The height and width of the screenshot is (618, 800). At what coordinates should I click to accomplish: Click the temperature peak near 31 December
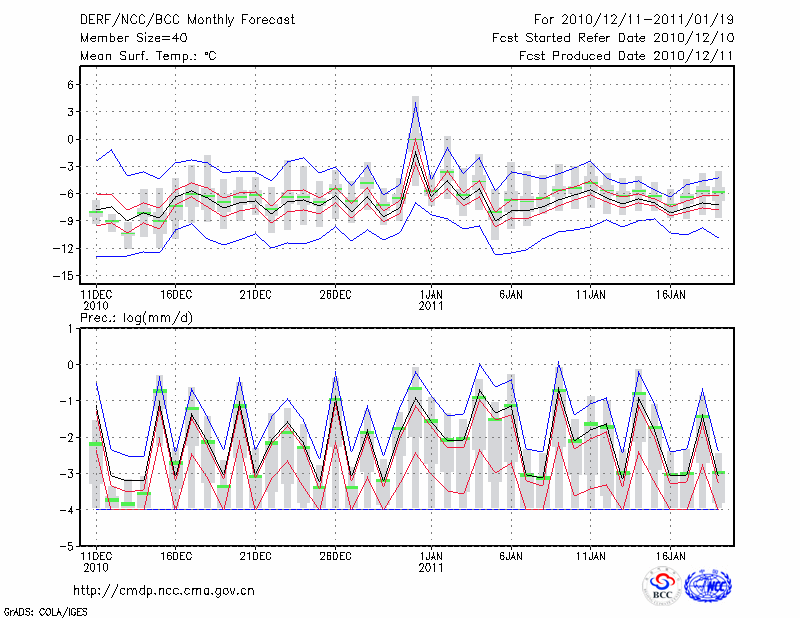click(415, 103)
